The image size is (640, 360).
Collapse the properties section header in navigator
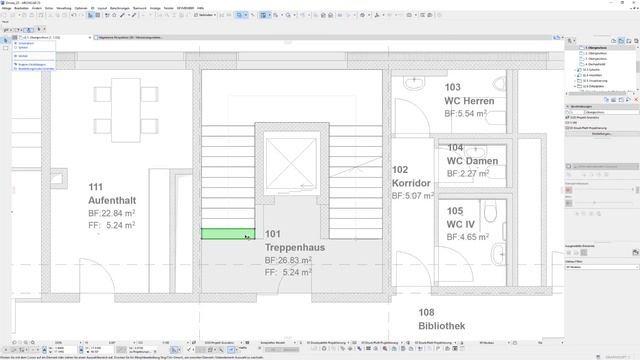coord(567,107)
